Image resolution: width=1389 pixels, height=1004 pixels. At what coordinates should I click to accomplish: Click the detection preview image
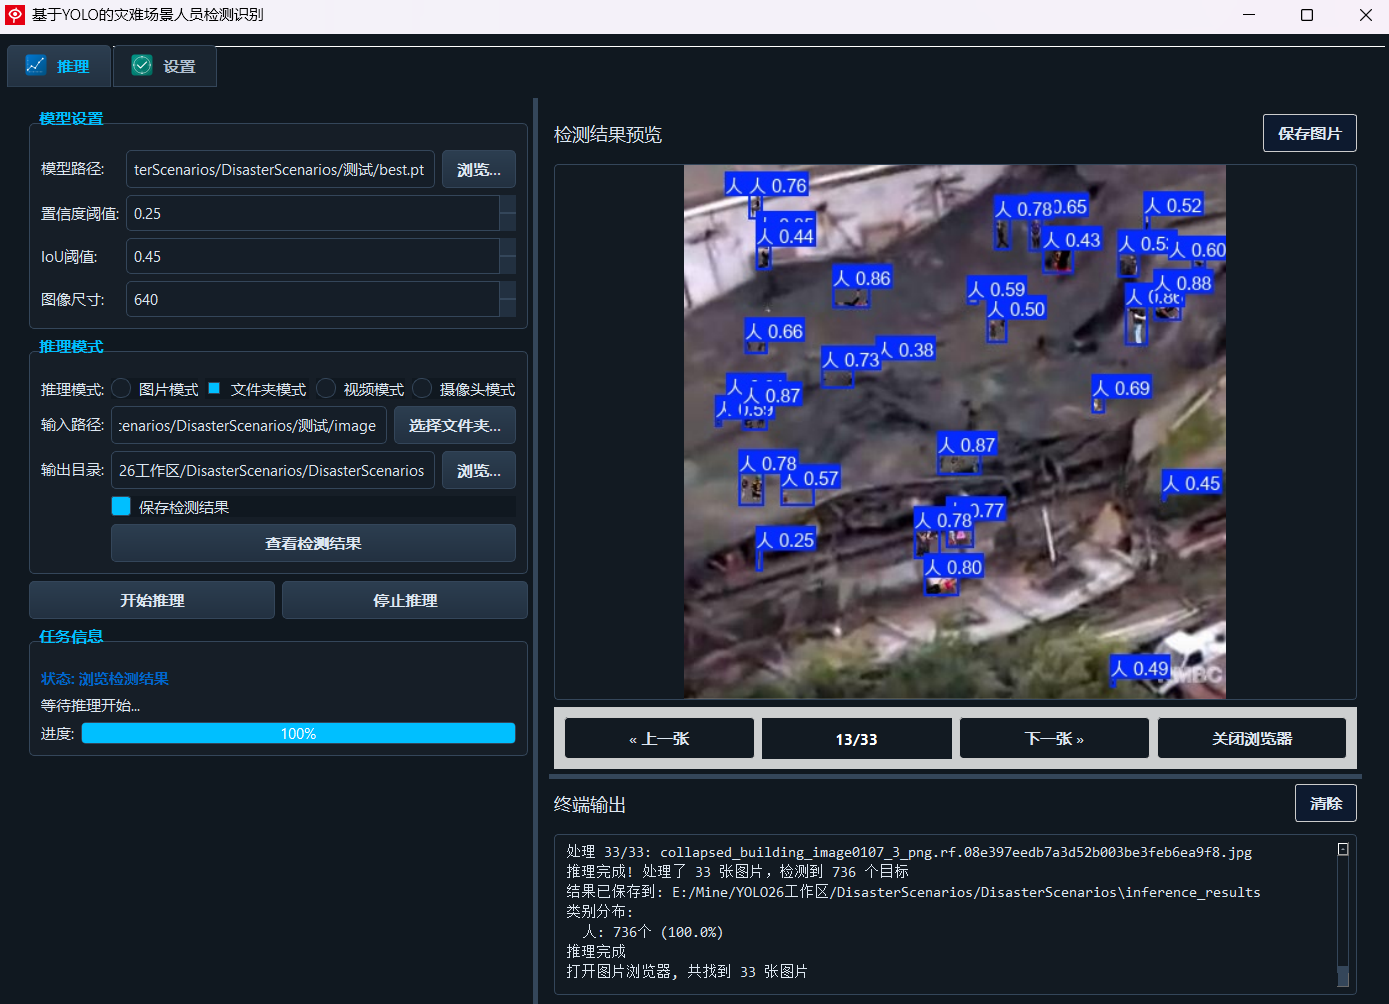click(x=955, y=432)
